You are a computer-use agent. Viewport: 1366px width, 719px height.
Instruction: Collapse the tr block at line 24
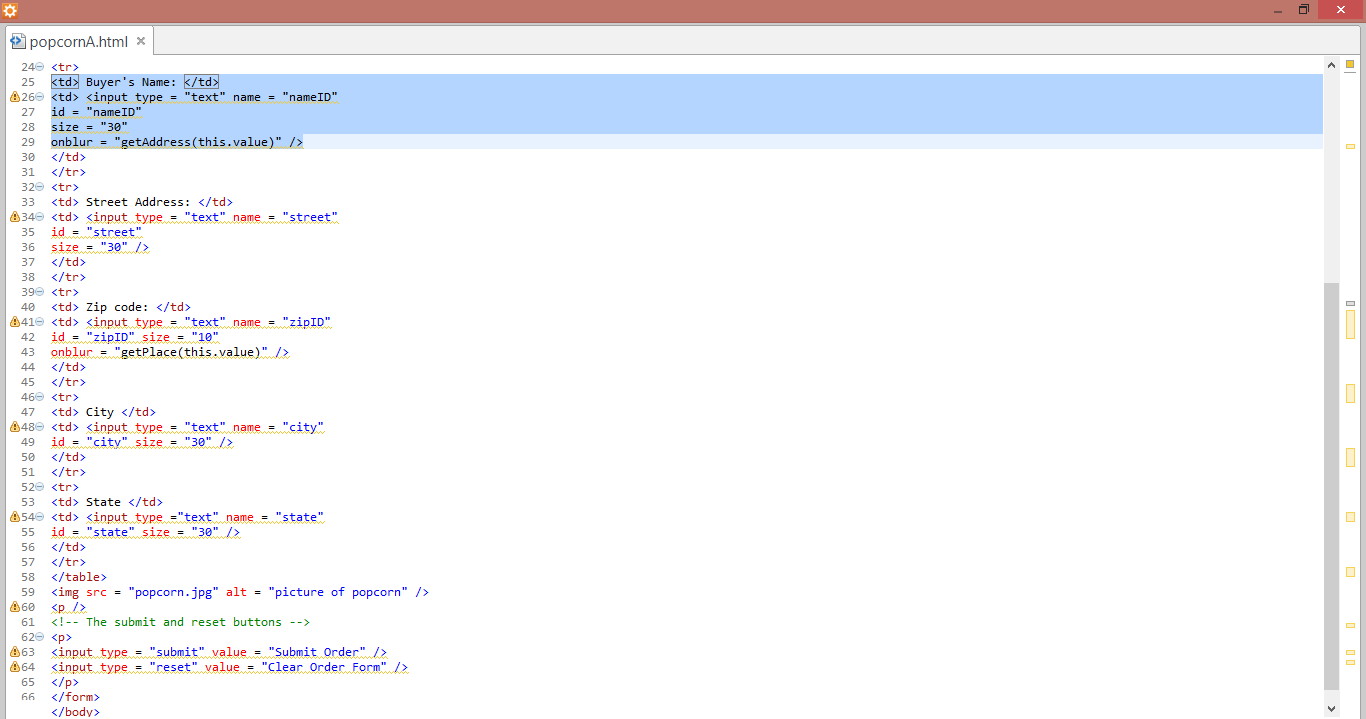point(40,67)
